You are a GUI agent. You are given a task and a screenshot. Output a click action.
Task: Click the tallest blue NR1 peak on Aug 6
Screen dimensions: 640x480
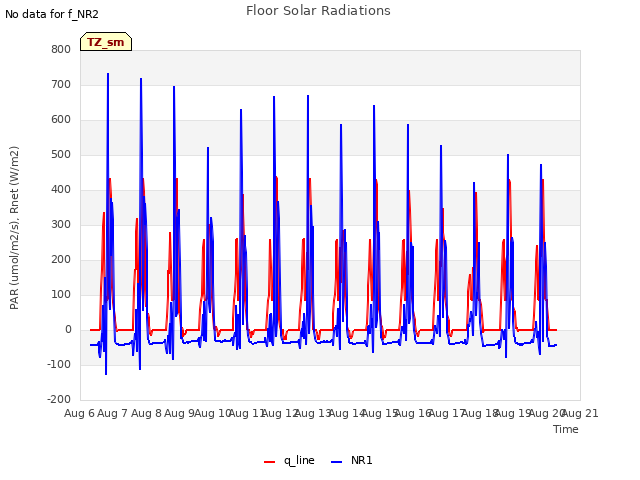108,74
